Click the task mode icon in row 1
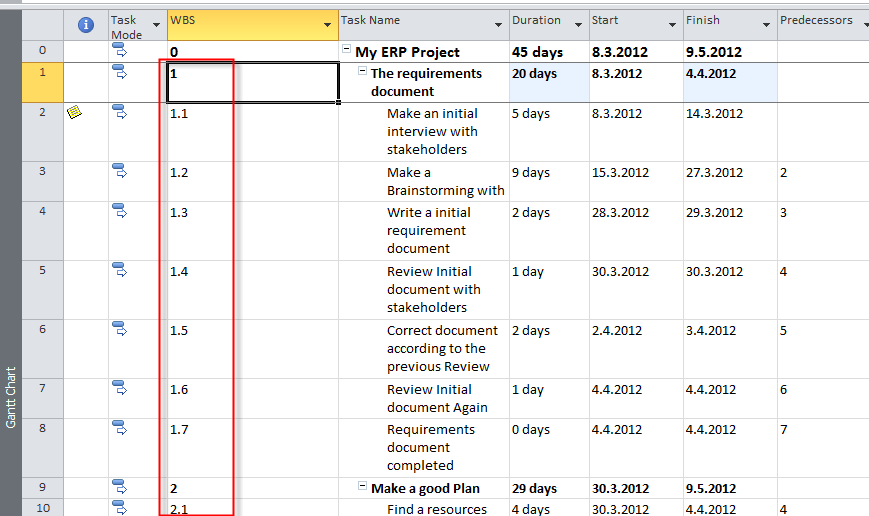This screenshot has height=516, width=869. (120, 72)
